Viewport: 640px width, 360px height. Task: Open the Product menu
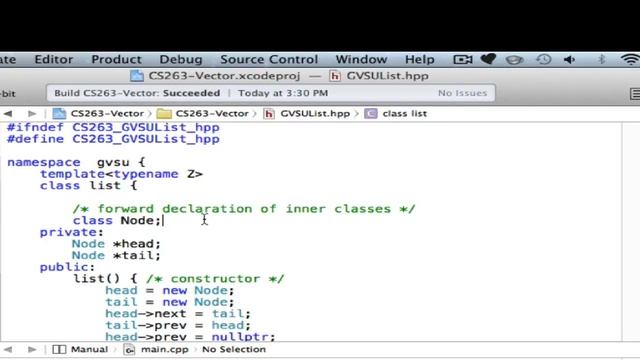(116, 60)
